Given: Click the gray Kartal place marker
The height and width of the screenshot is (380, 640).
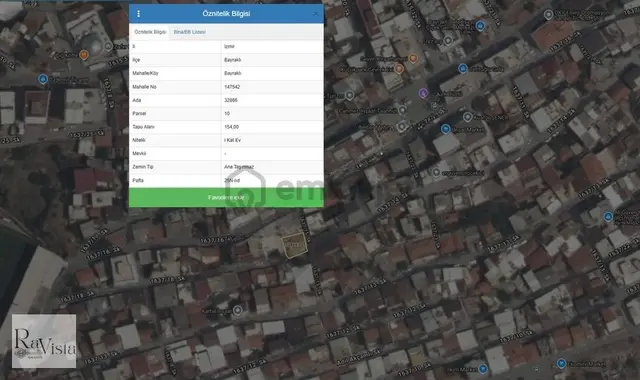Looking at the screenshot, I should [238, 311].
